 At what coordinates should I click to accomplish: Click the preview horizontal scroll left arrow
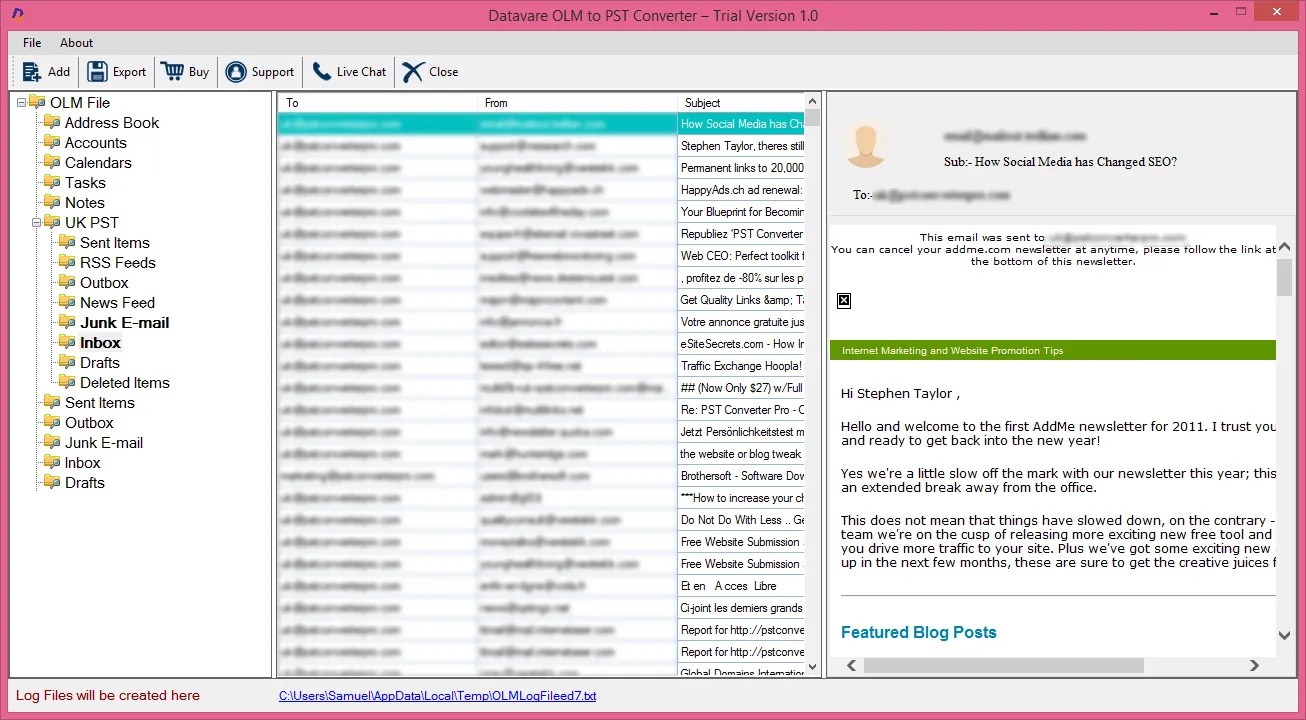click(852, 665)
